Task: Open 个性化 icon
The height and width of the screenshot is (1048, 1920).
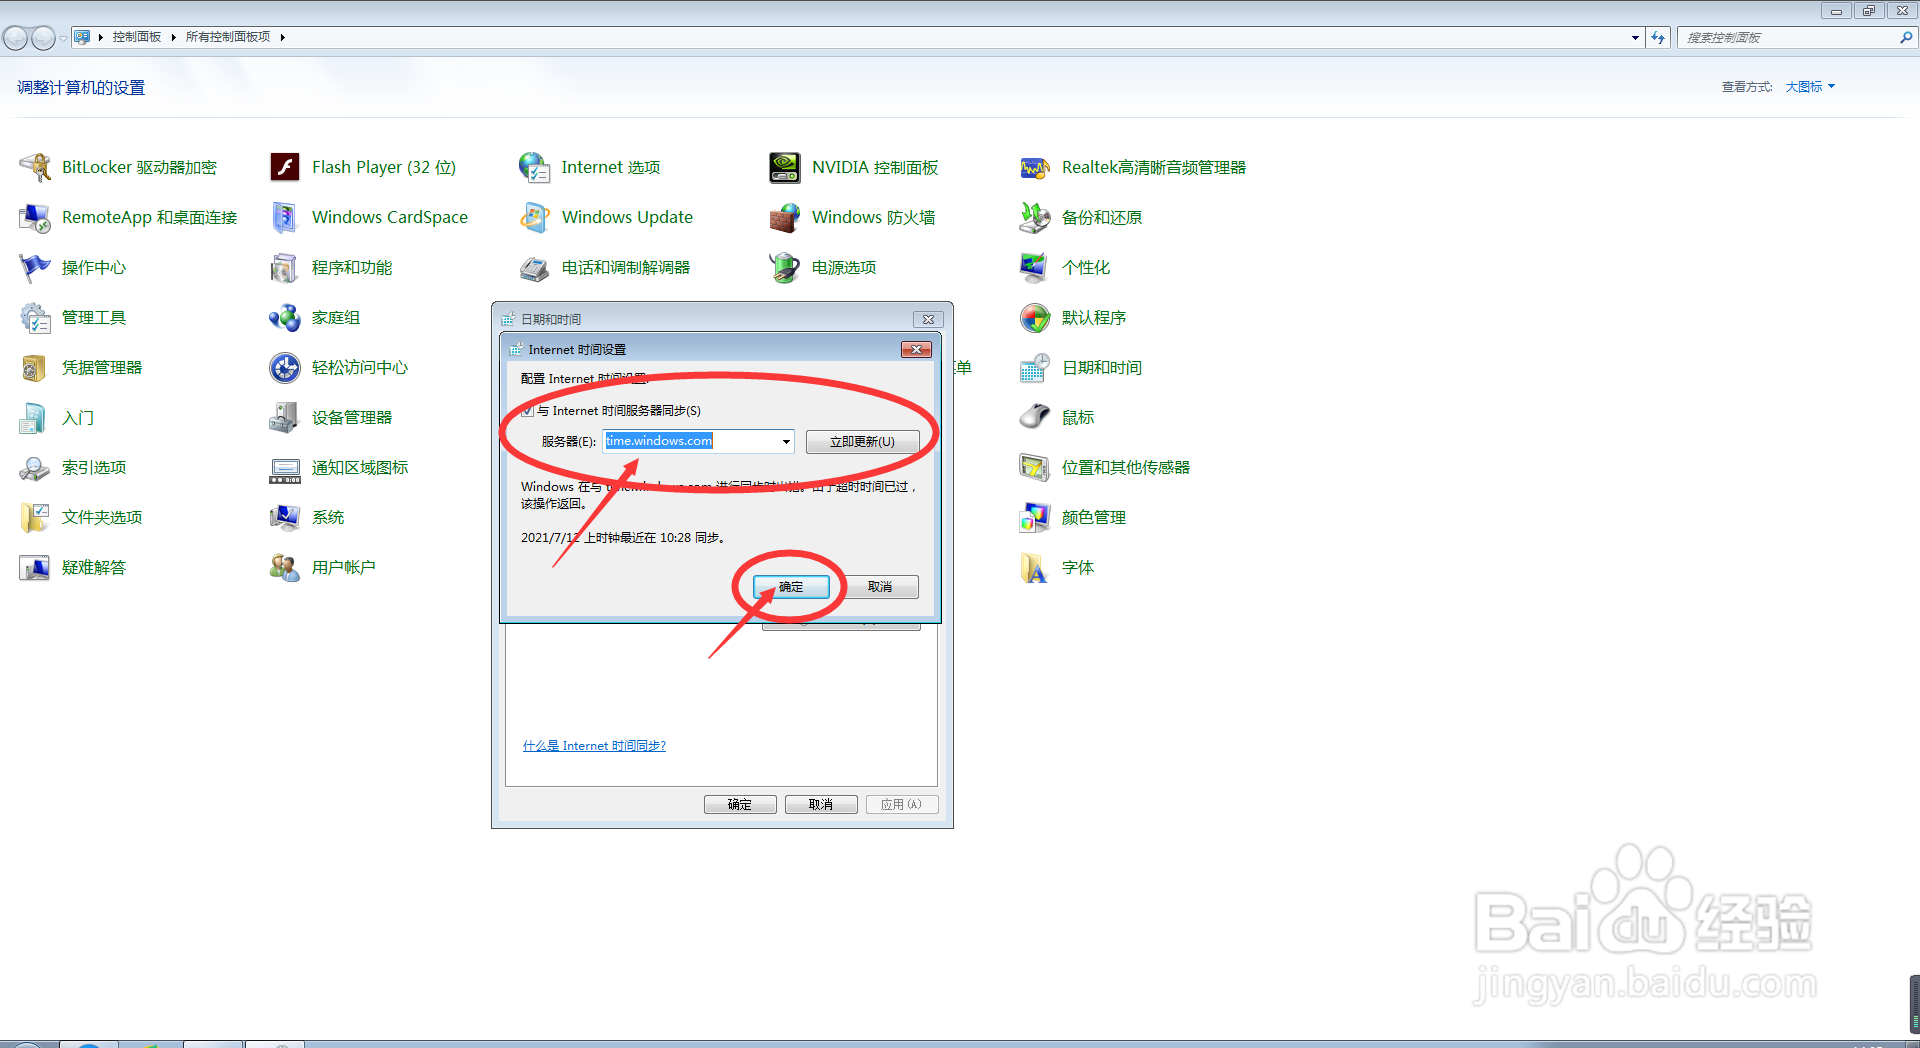Action: click(1035, 267)
